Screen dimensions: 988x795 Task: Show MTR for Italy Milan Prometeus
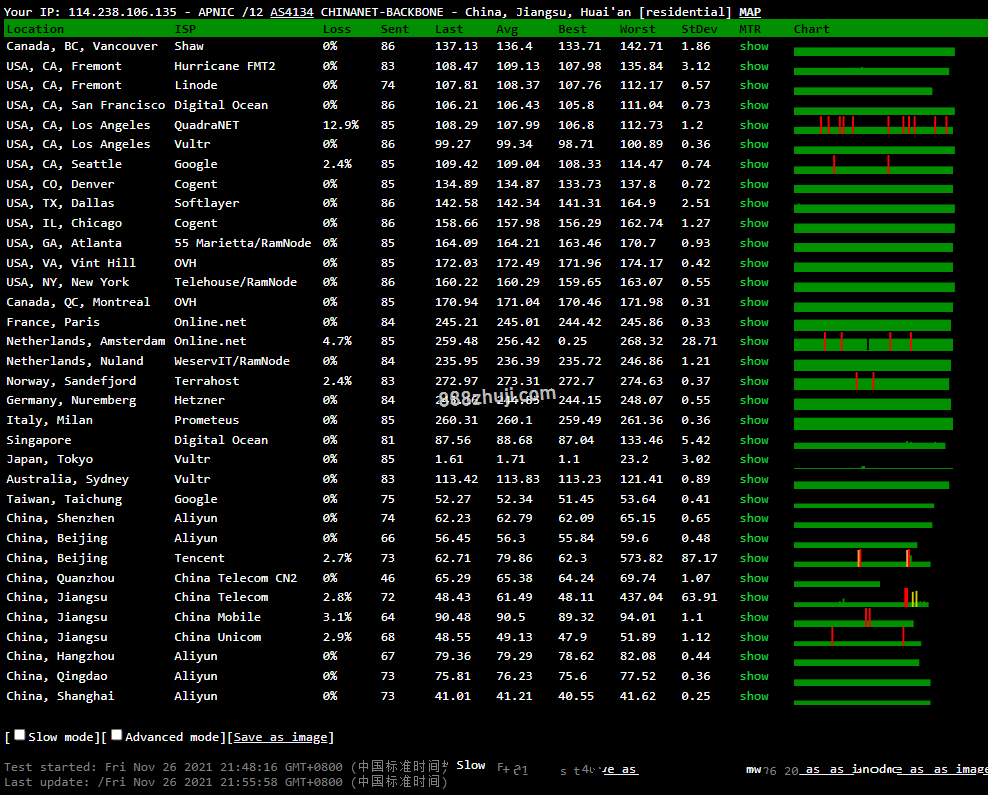point(754,420)
